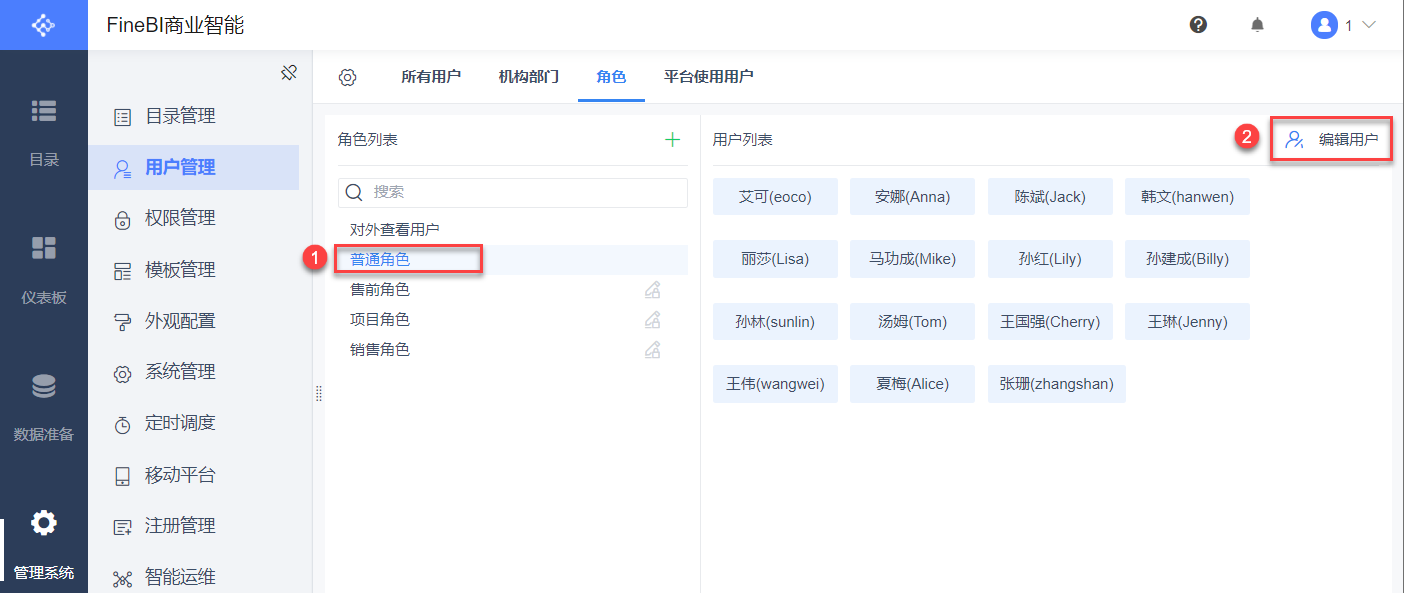Click the help question mark icon
The image size is (1404, 593).
[1198, 25]
